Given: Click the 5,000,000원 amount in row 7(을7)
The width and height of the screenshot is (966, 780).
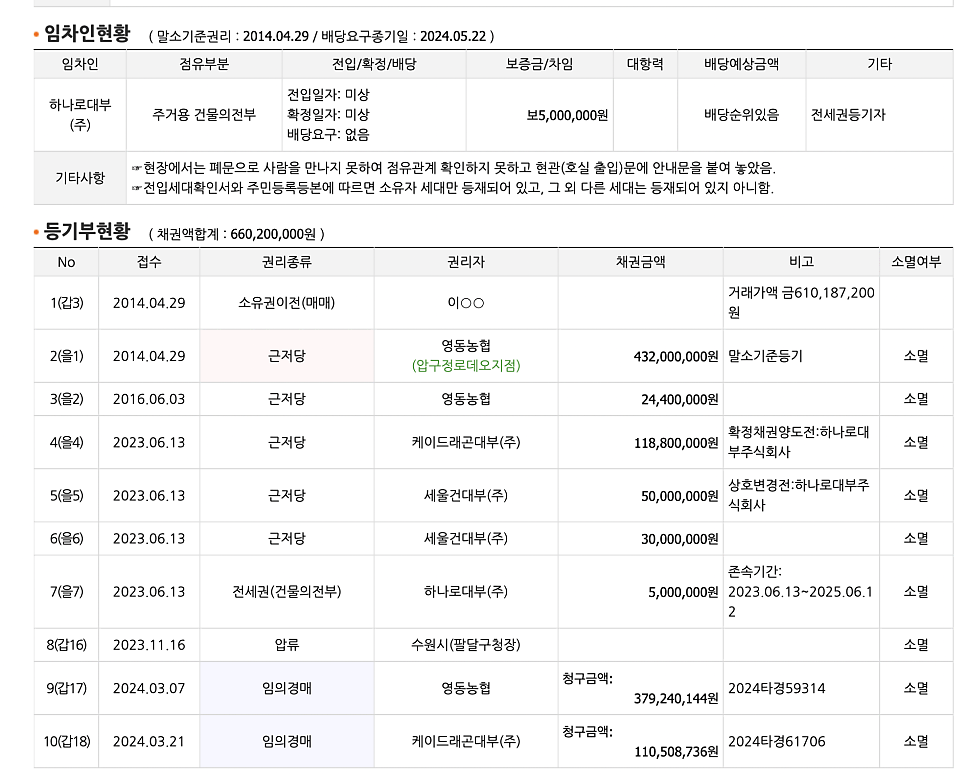Looking at the screenshot, I should 683,593.
